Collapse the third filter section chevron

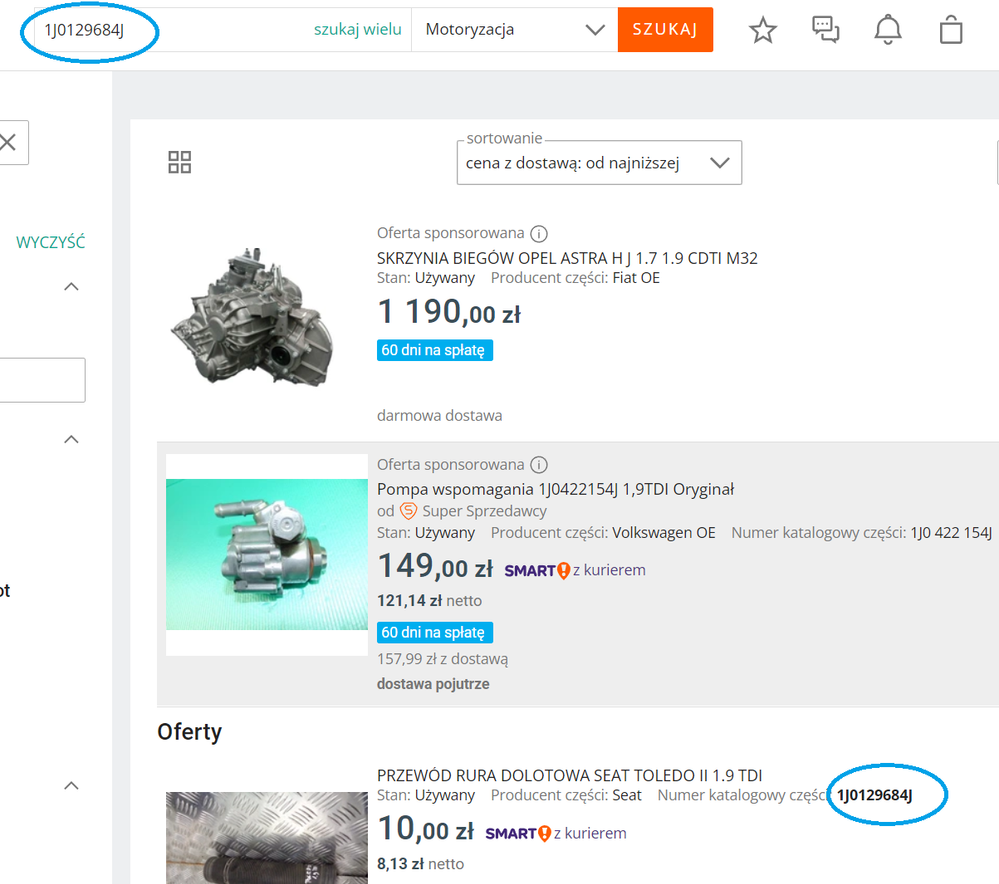[71, 785]
